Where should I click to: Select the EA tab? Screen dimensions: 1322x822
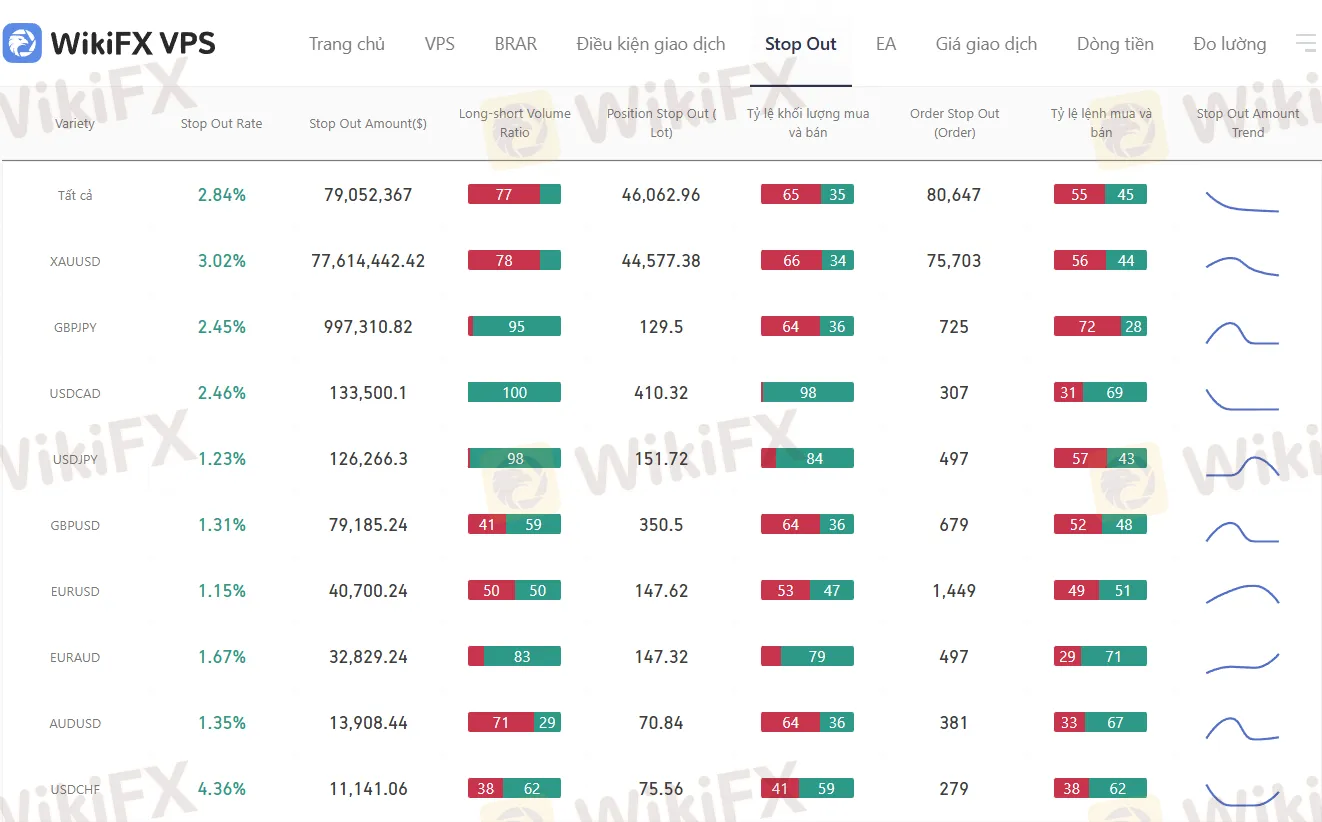coord(886,44)
